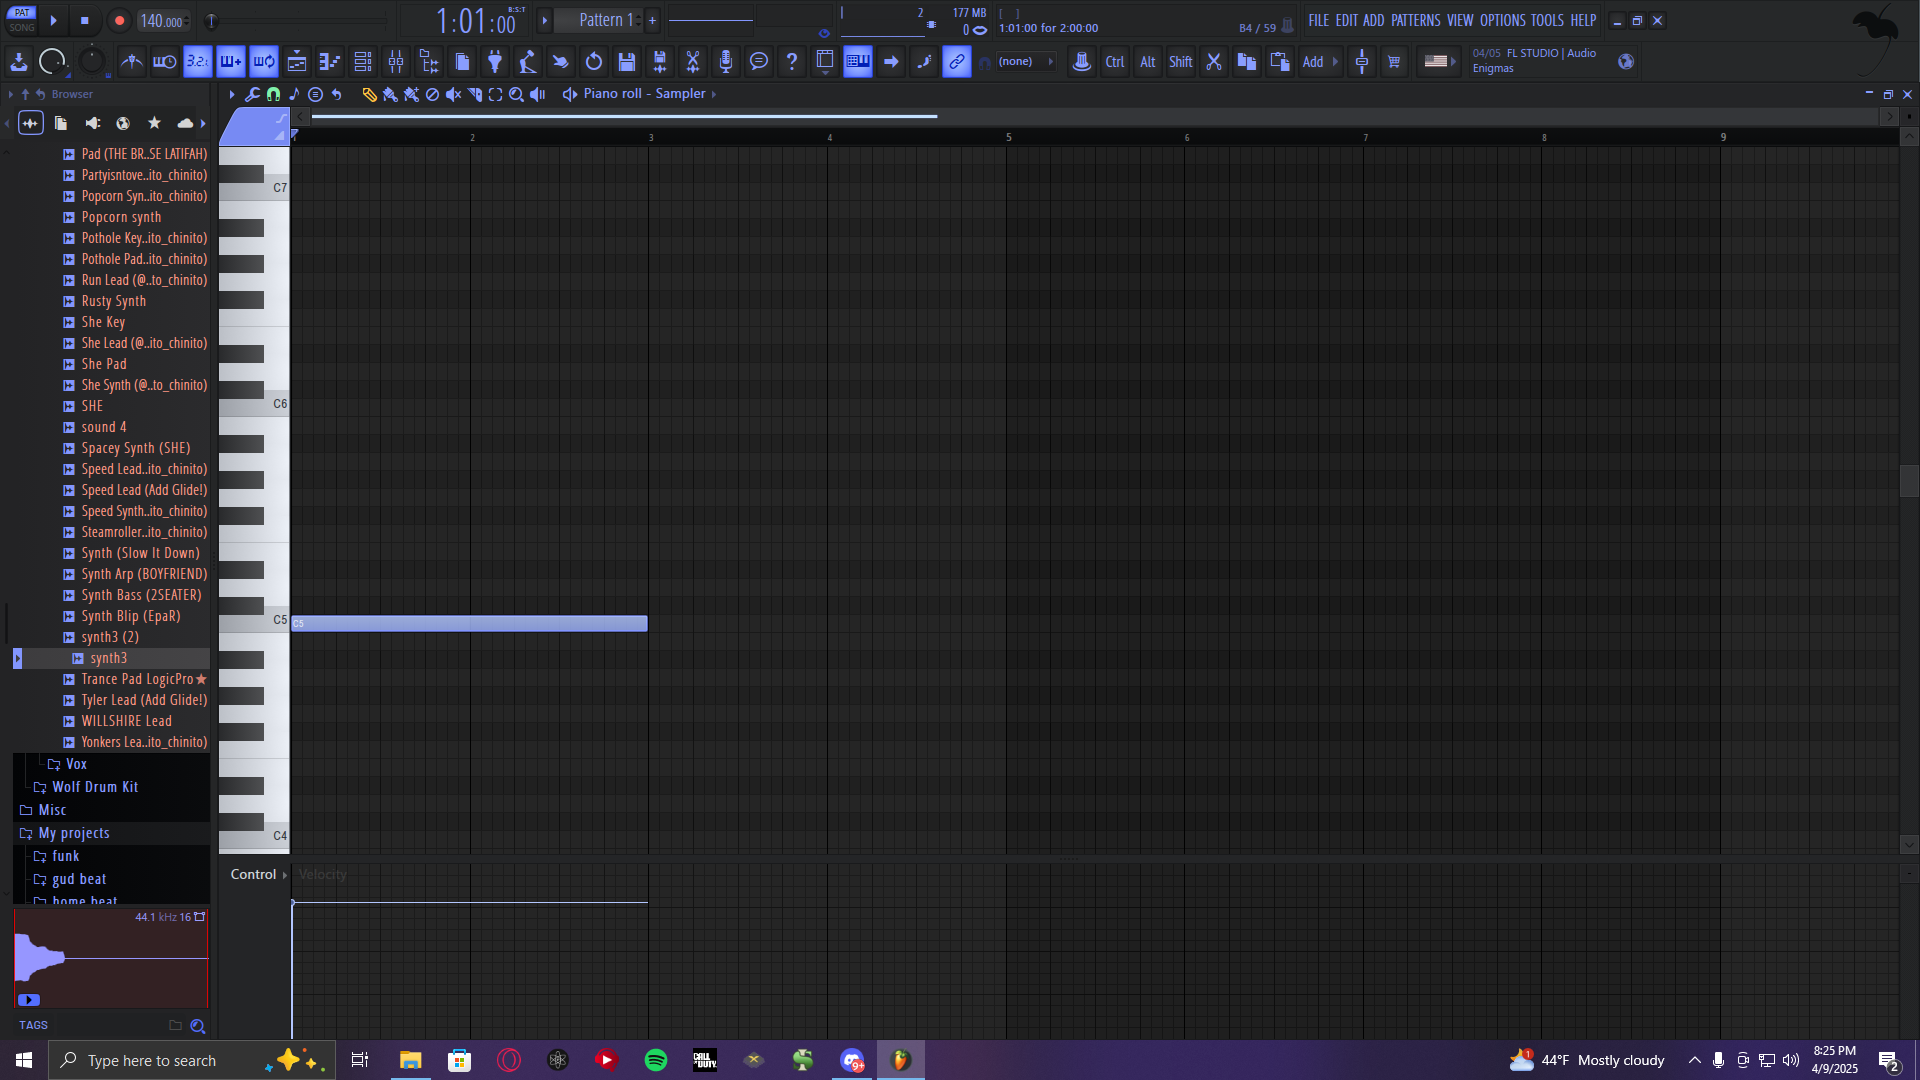Toggle the metronome button
Viewport: 1920px width, 1080px height.
click(131, 62)
